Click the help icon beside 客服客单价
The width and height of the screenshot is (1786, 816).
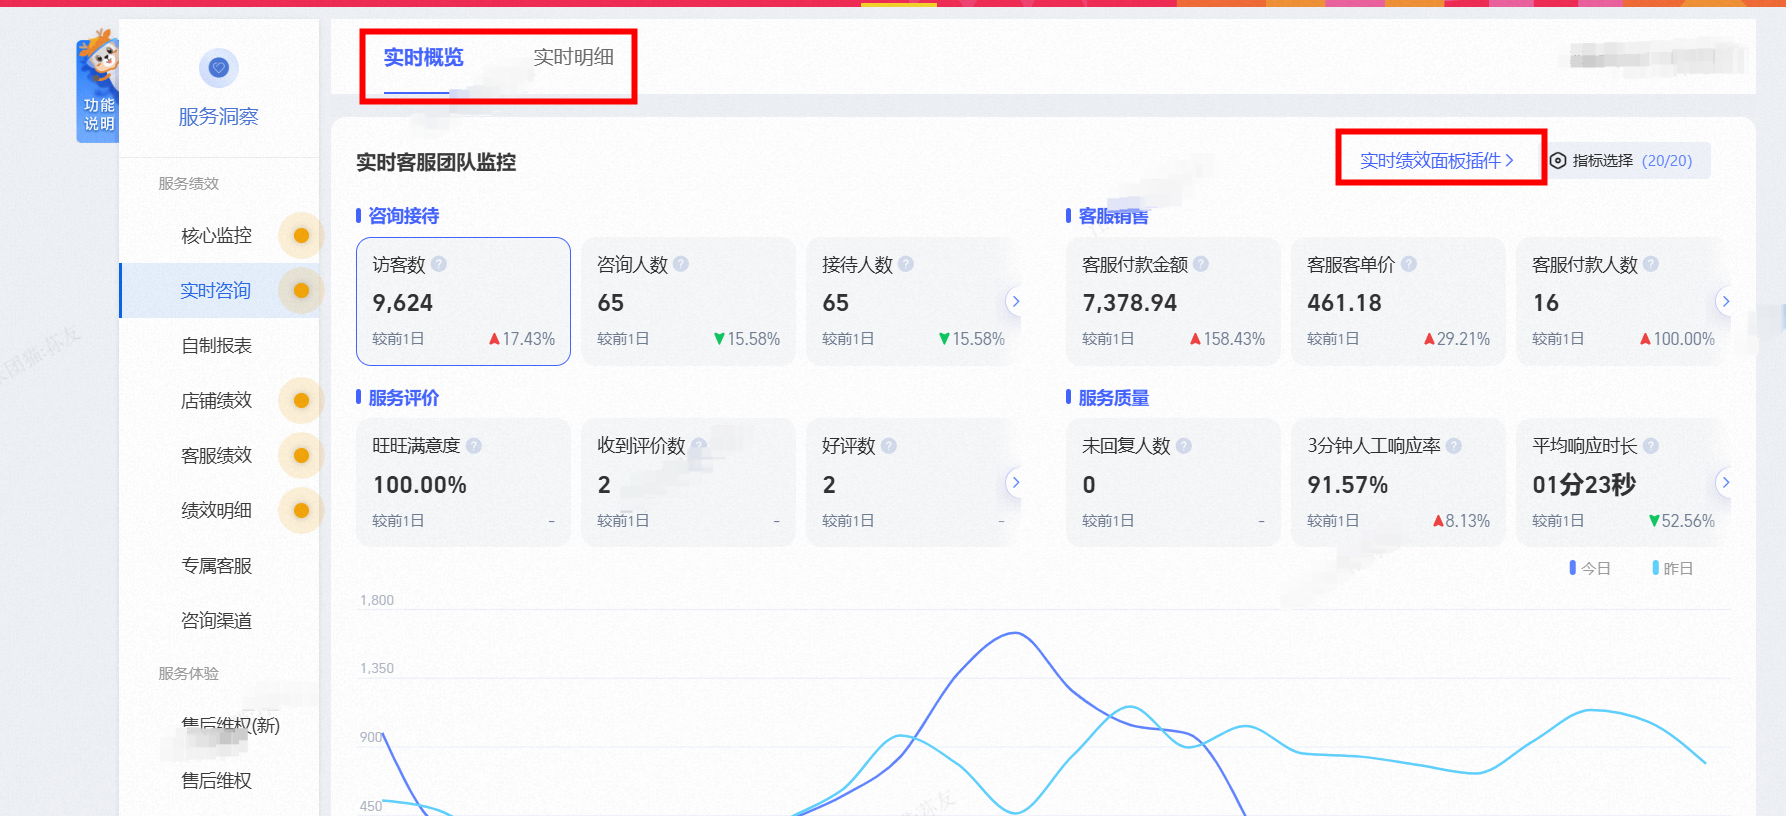click(1409, 264)
